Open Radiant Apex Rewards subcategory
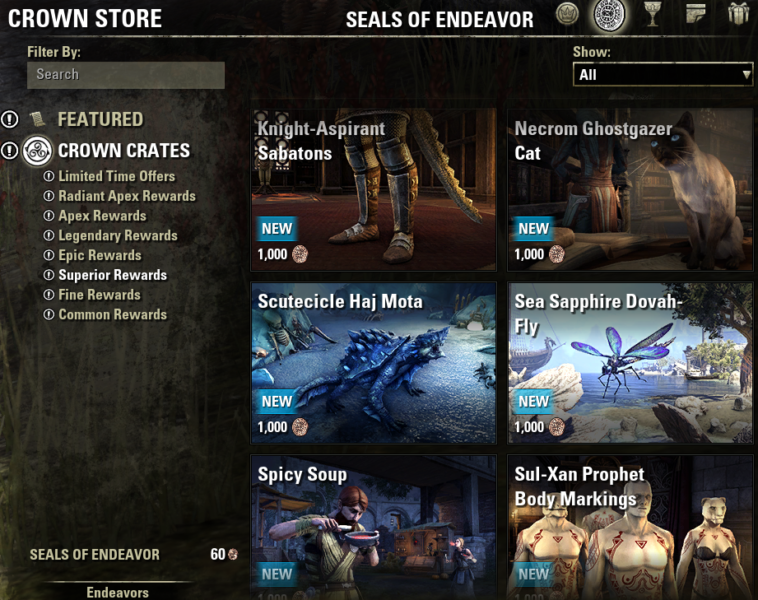The image size is (758, 600). (x=127, y=196)
